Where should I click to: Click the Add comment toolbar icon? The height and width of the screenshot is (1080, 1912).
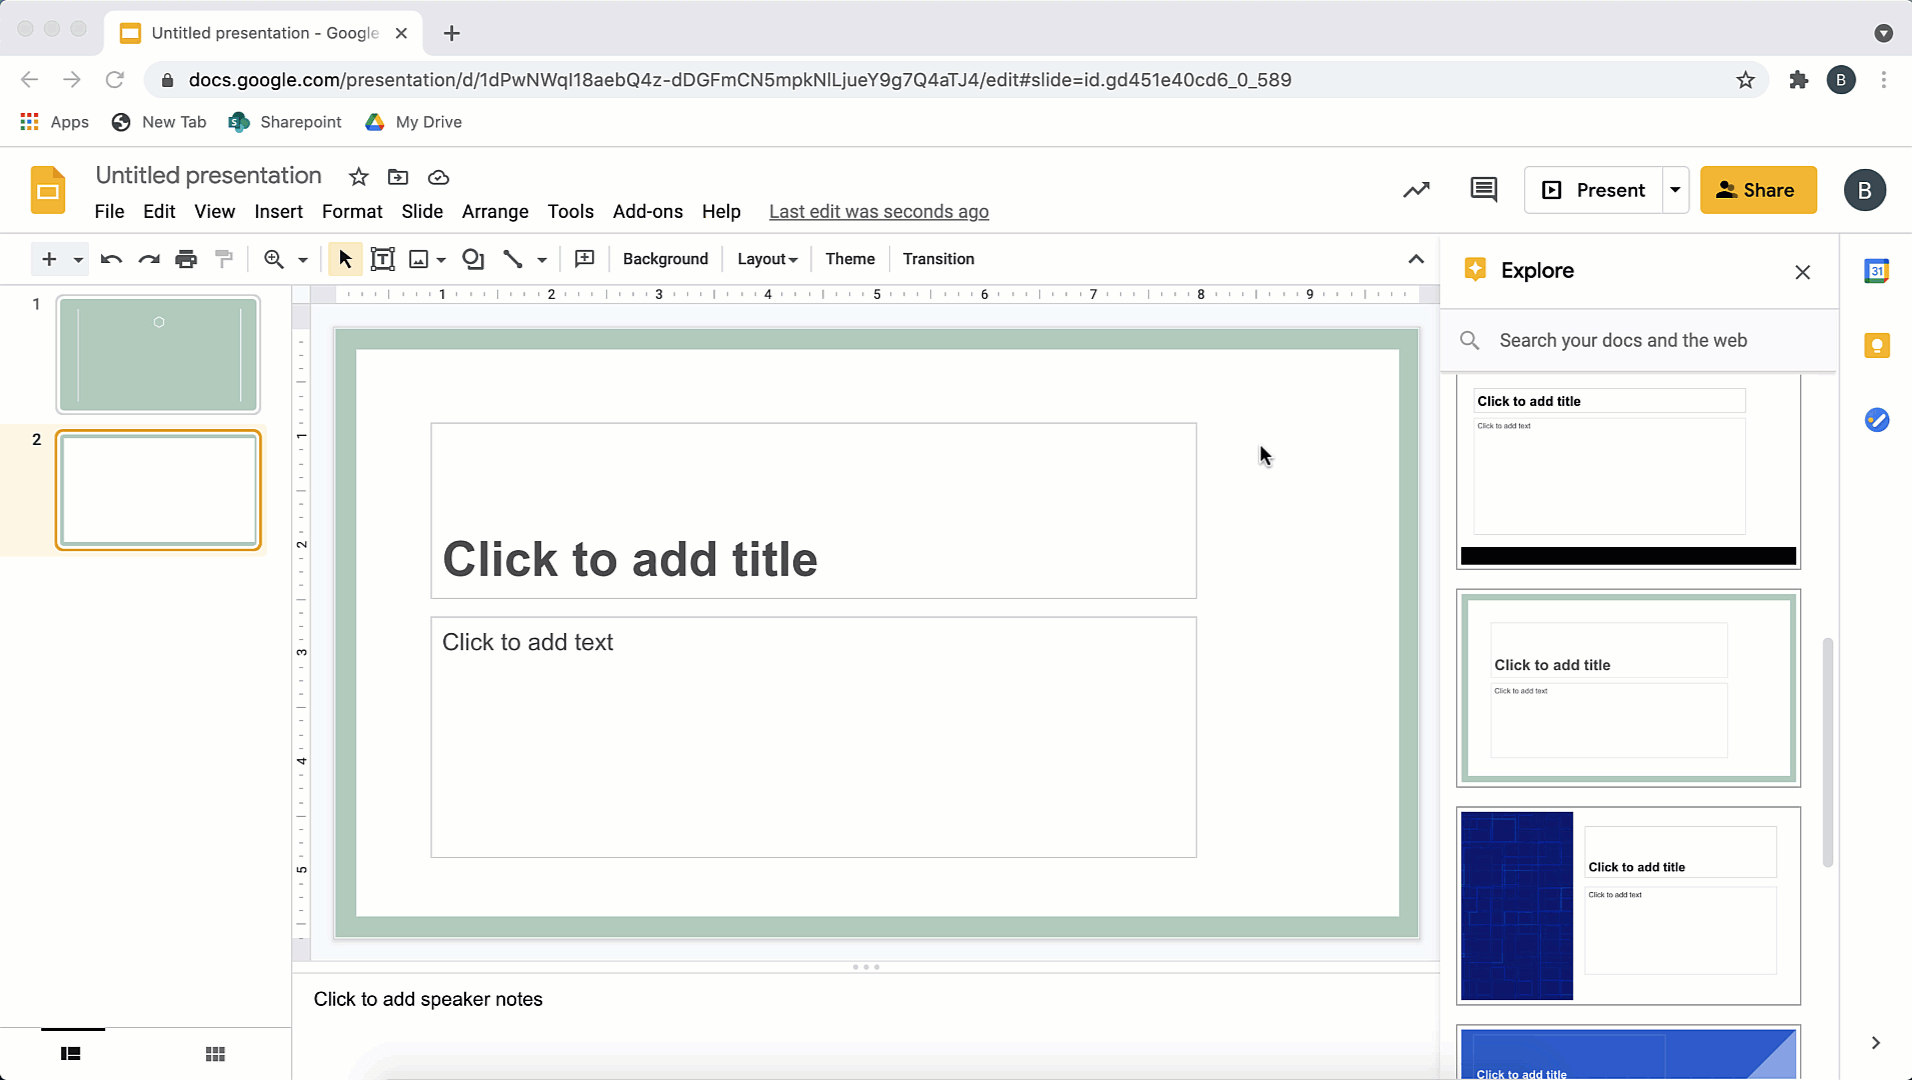coord(585,259)
